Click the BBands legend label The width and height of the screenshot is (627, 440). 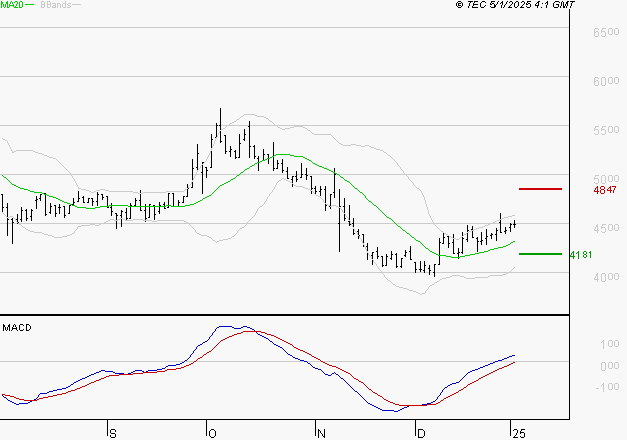click(56, 5)
